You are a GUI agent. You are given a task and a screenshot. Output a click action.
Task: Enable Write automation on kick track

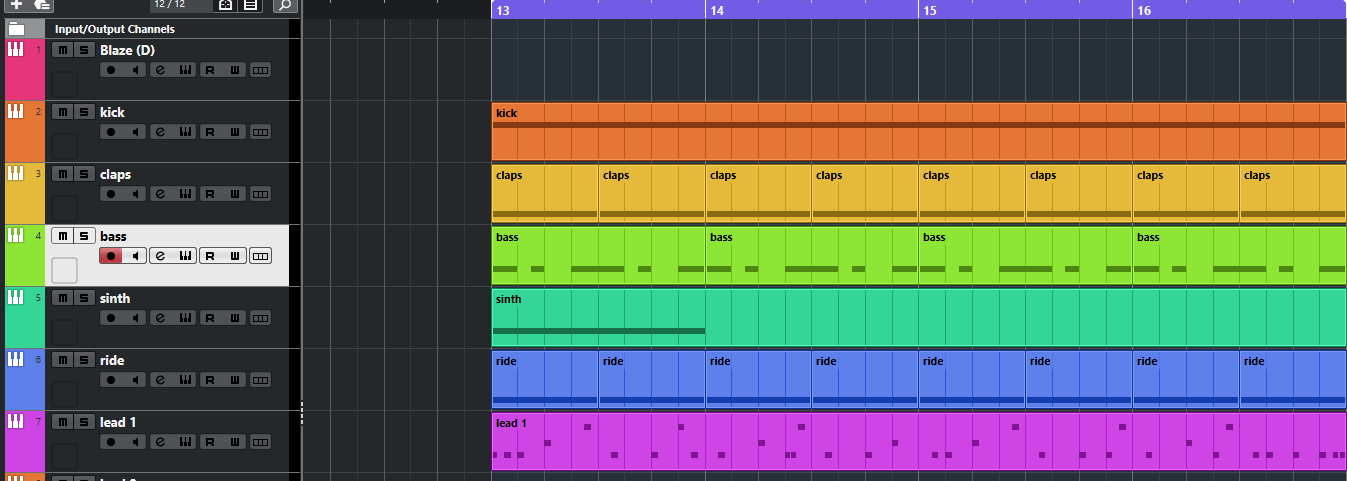[x=235, y=132]
